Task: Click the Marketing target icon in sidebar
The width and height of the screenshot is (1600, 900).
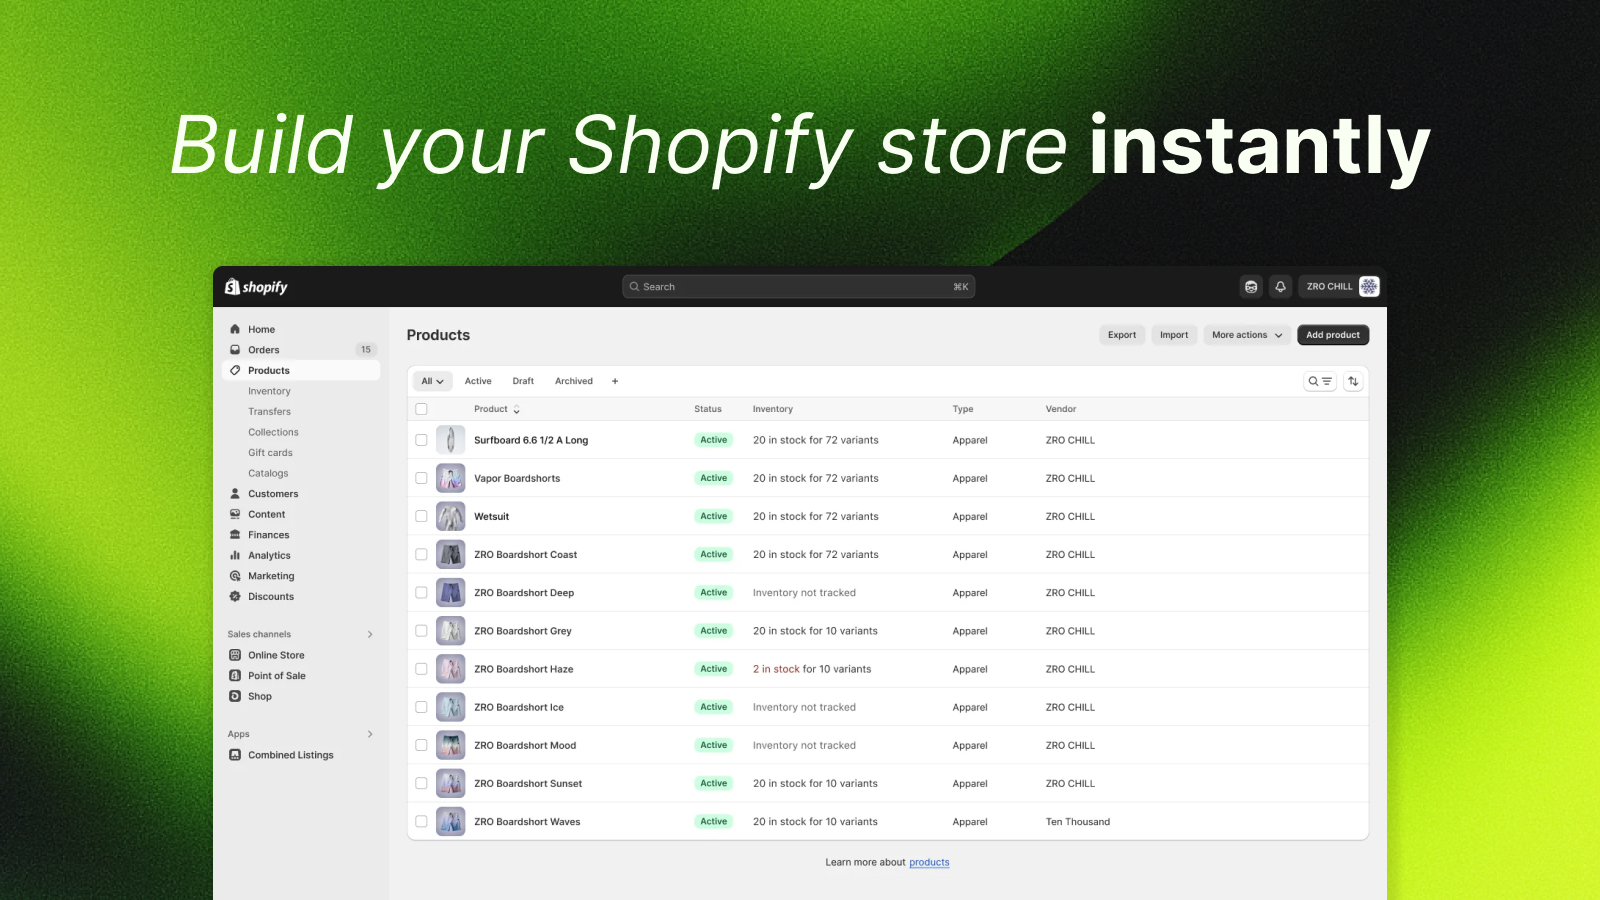Action: [x=235, y=576]
